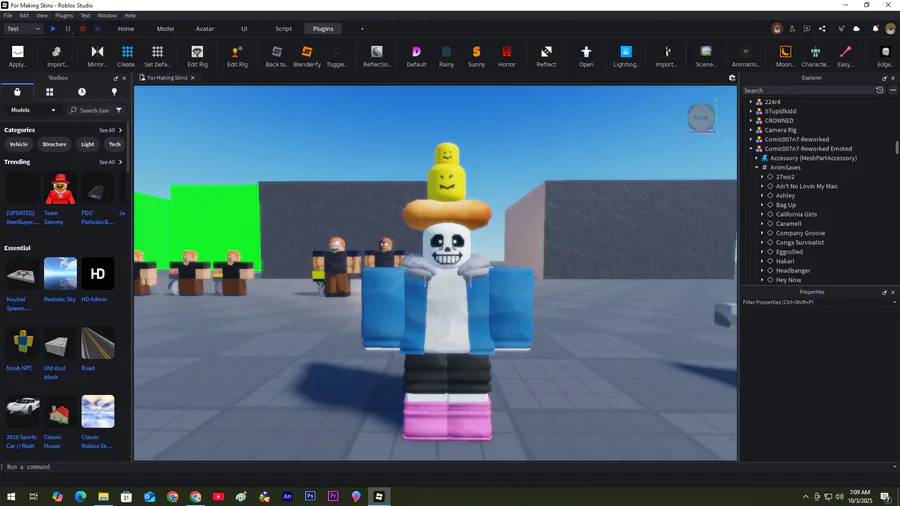
Task: Click the Set Default grid plugin icon
Action: pyautogui.click(x=157, y=52)
